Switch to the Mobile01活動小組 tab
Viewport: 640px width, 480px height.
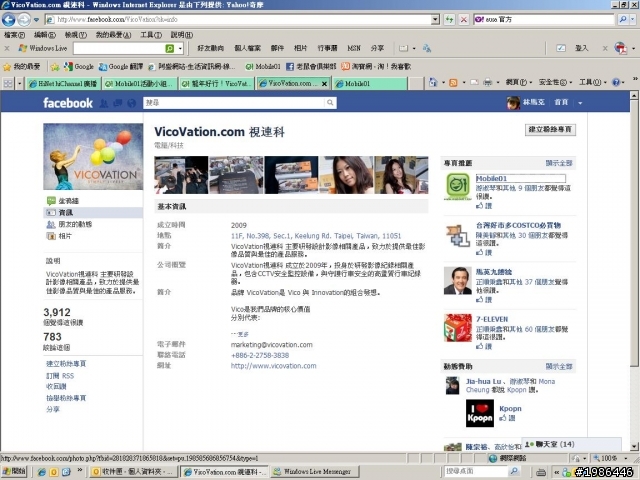coord(140,84)
